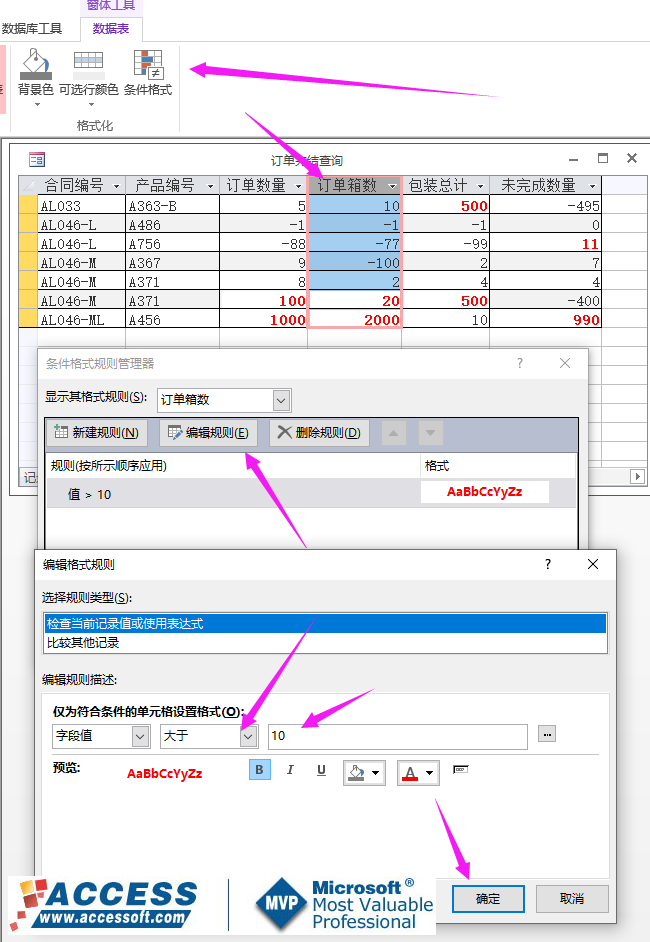The height and width of the screenshot is (942, 650).
Task: Click the 删除规则 button
Action: click(x=319, y=433)
